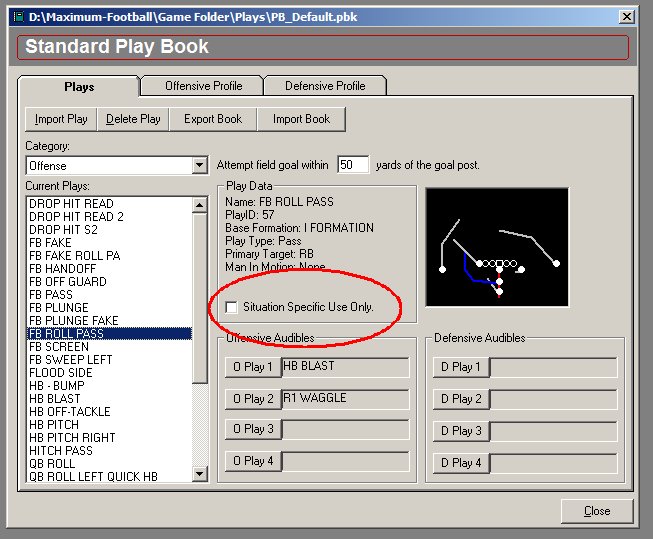Click the O Play 2 button

(x=253, y=399)
